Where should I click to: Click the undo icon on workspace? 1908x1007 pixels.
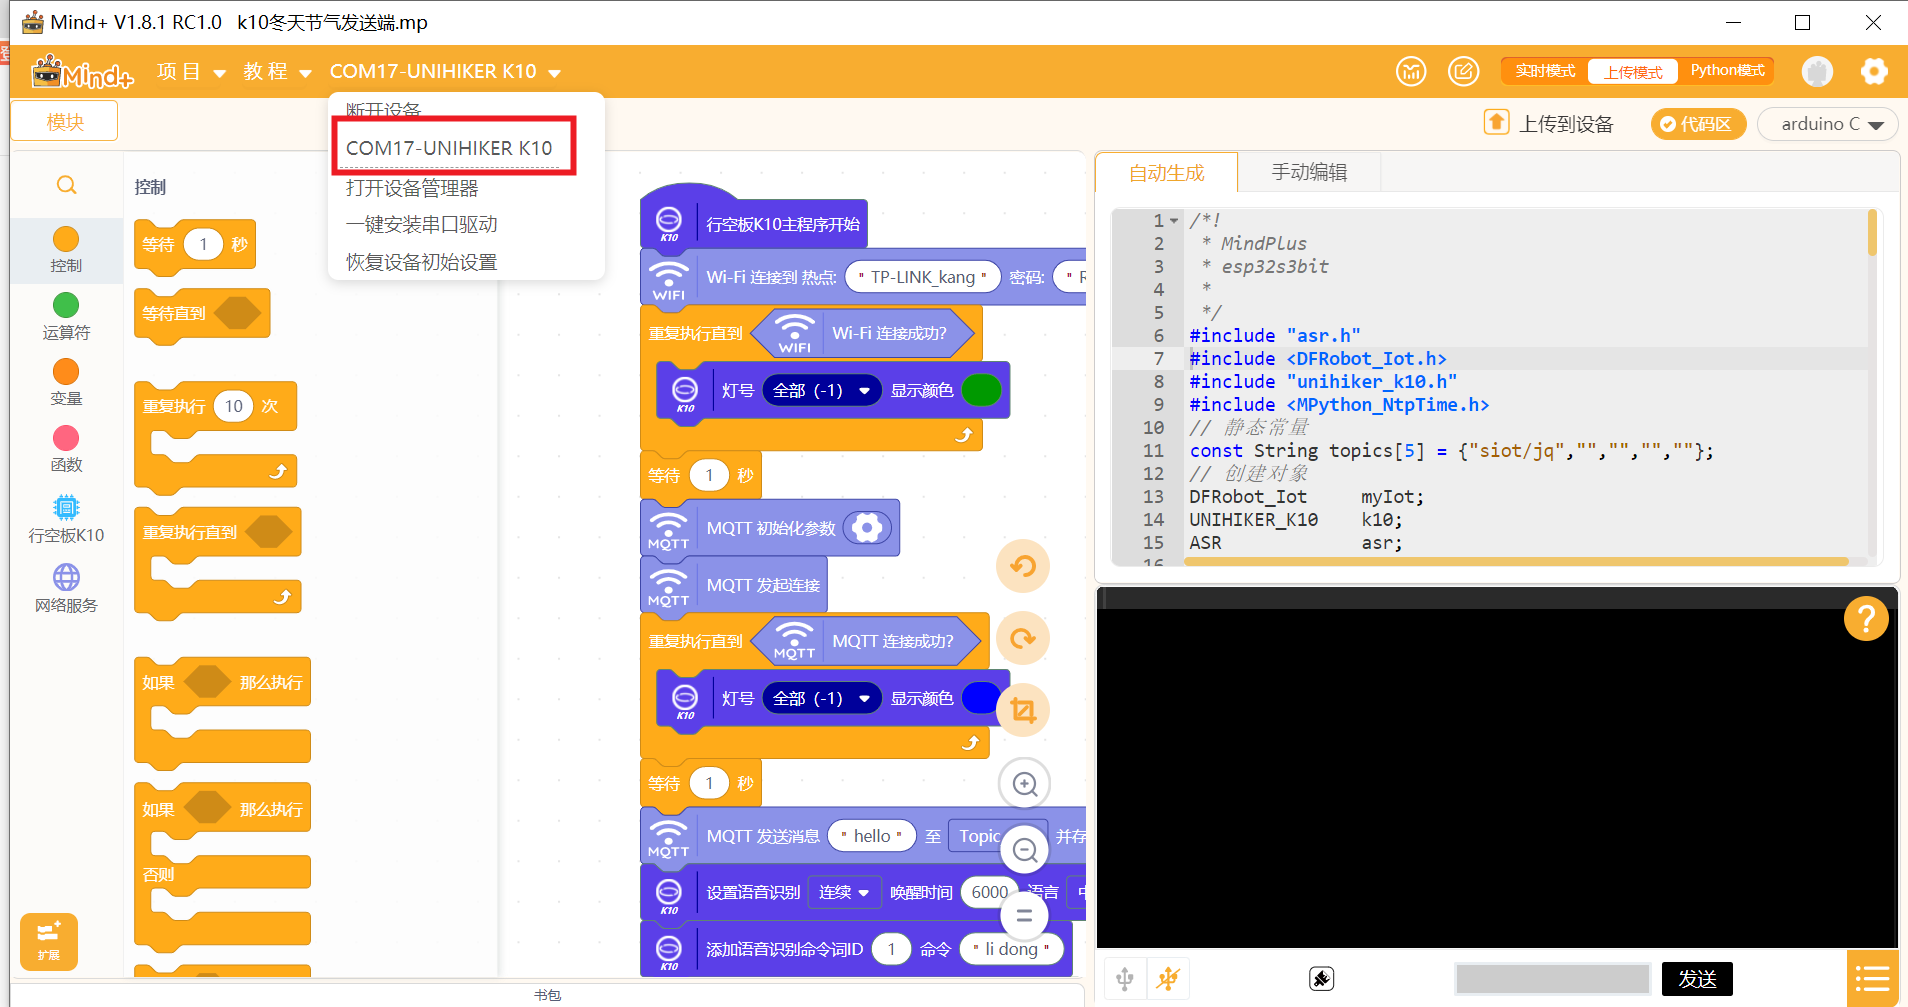[x=1023, y=566]
